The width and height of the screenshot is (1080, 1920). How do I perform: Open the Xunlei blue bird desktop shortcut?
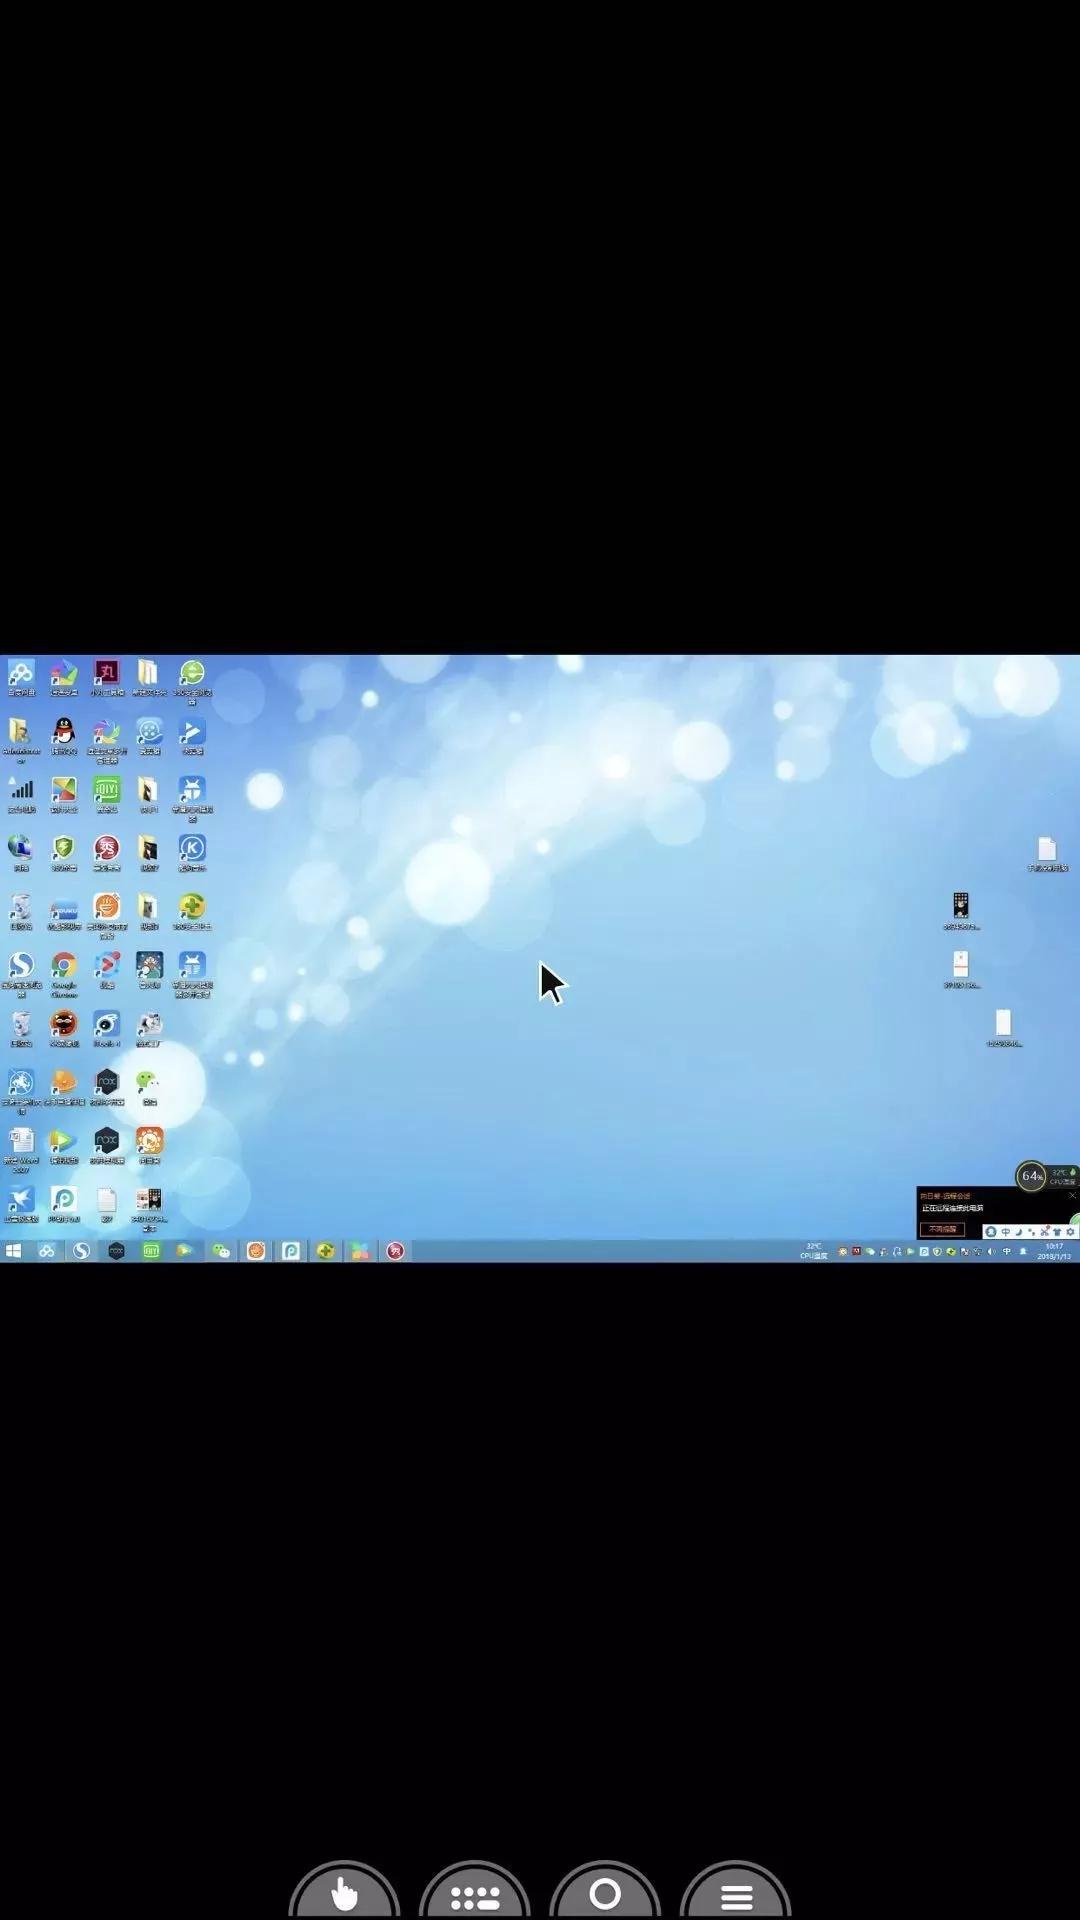(x=21, y=1203)
